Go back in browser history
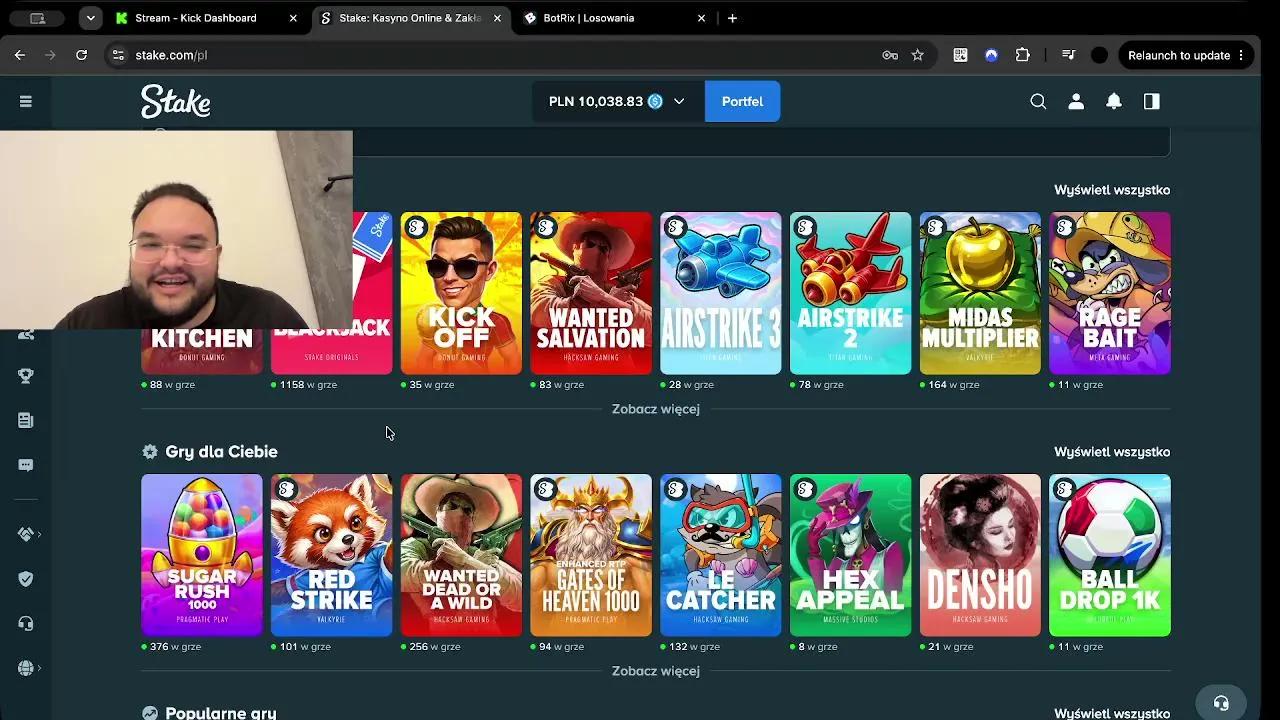Viewport: 1280px width, 720px height. coord(20,55)
